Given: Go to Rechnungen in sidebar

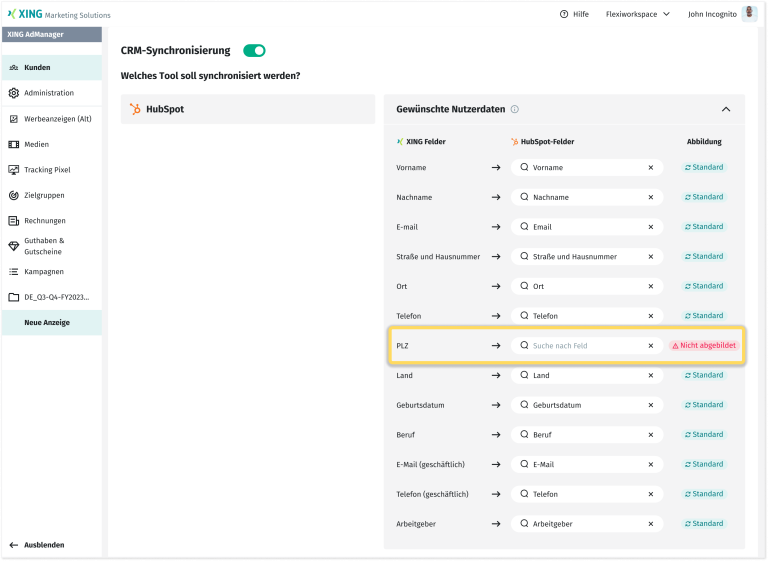Looking at the screenshot, I should pyautogui.click(x=44, y=221).
